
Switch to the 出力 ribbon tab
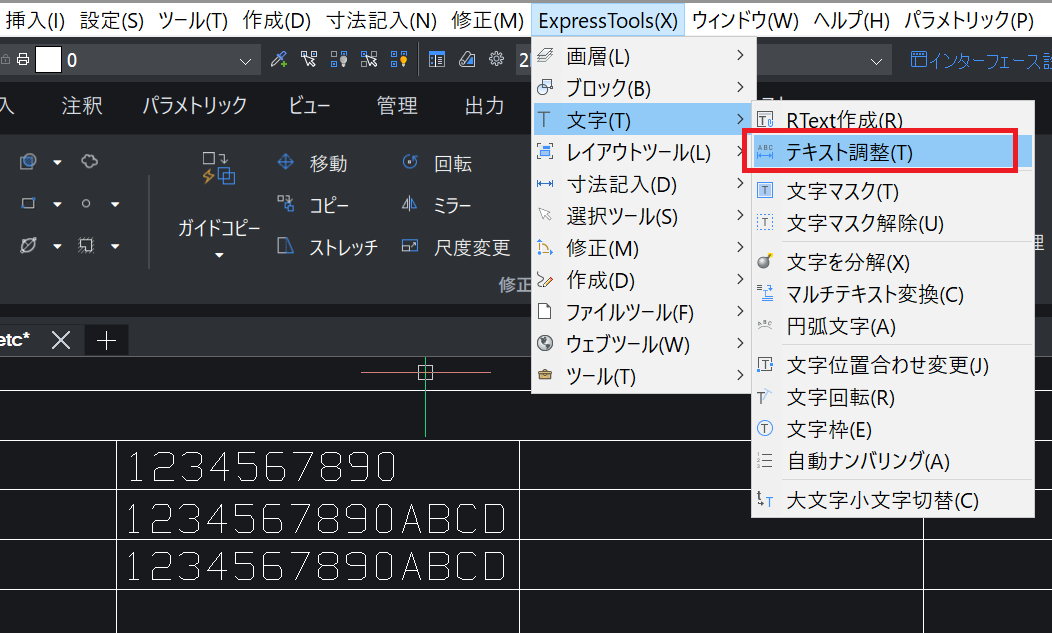point(484,105)
